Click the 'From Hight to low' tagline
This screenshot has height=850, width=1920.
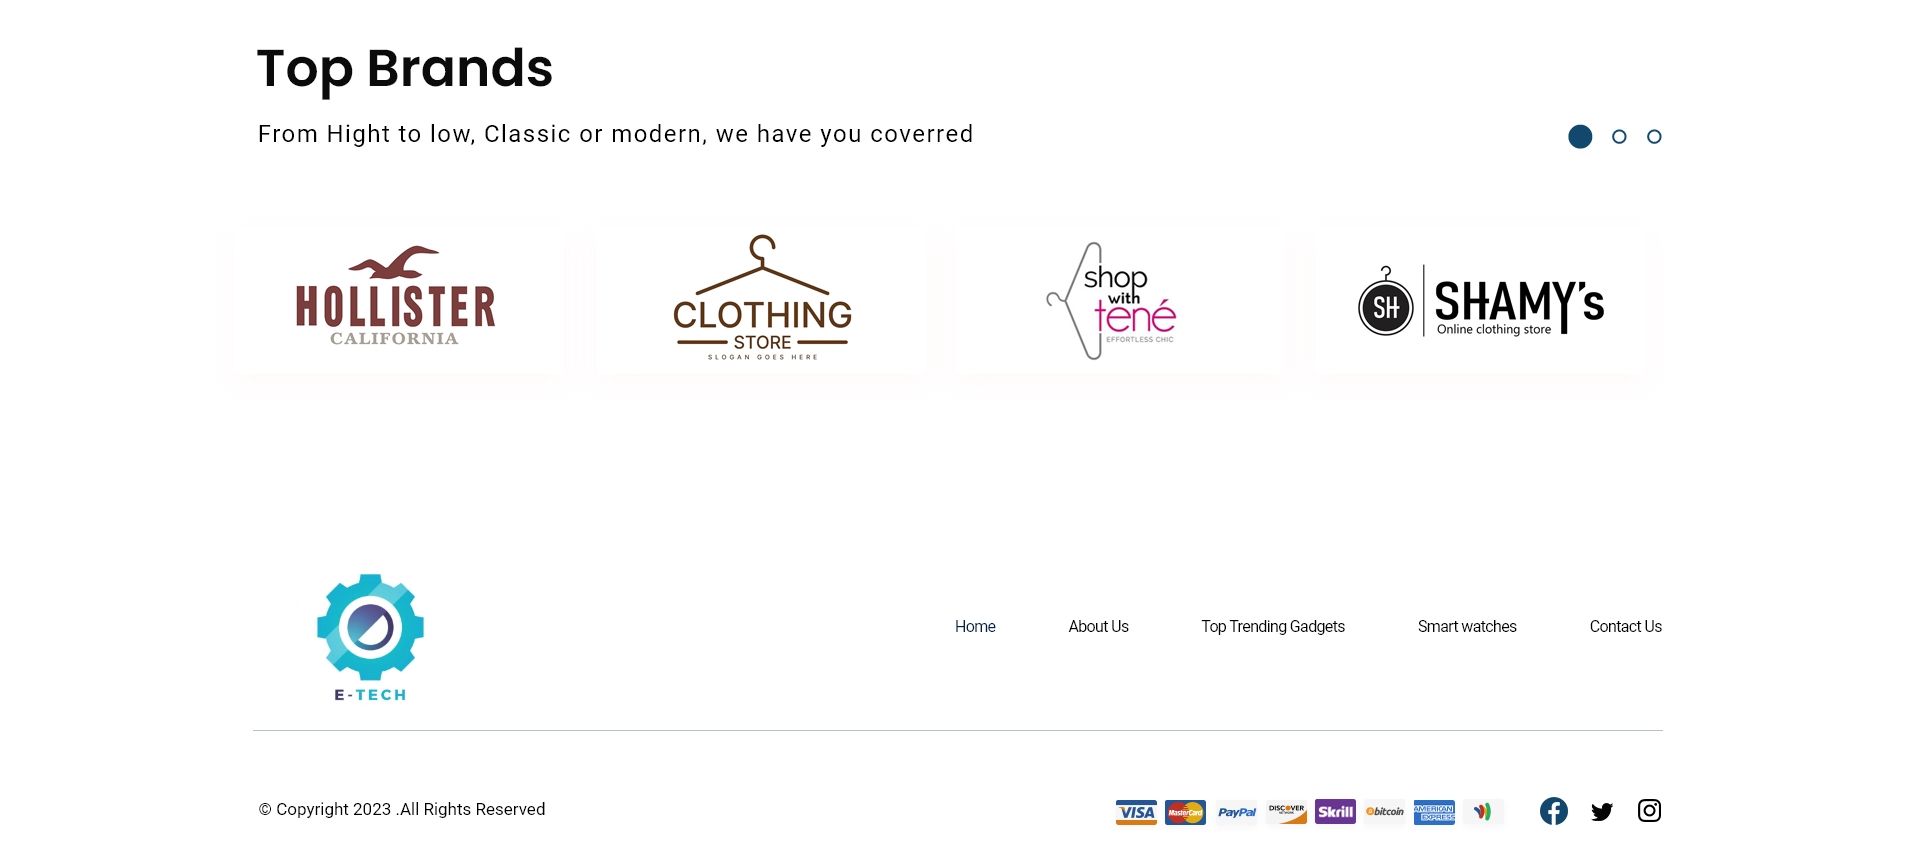615,134
